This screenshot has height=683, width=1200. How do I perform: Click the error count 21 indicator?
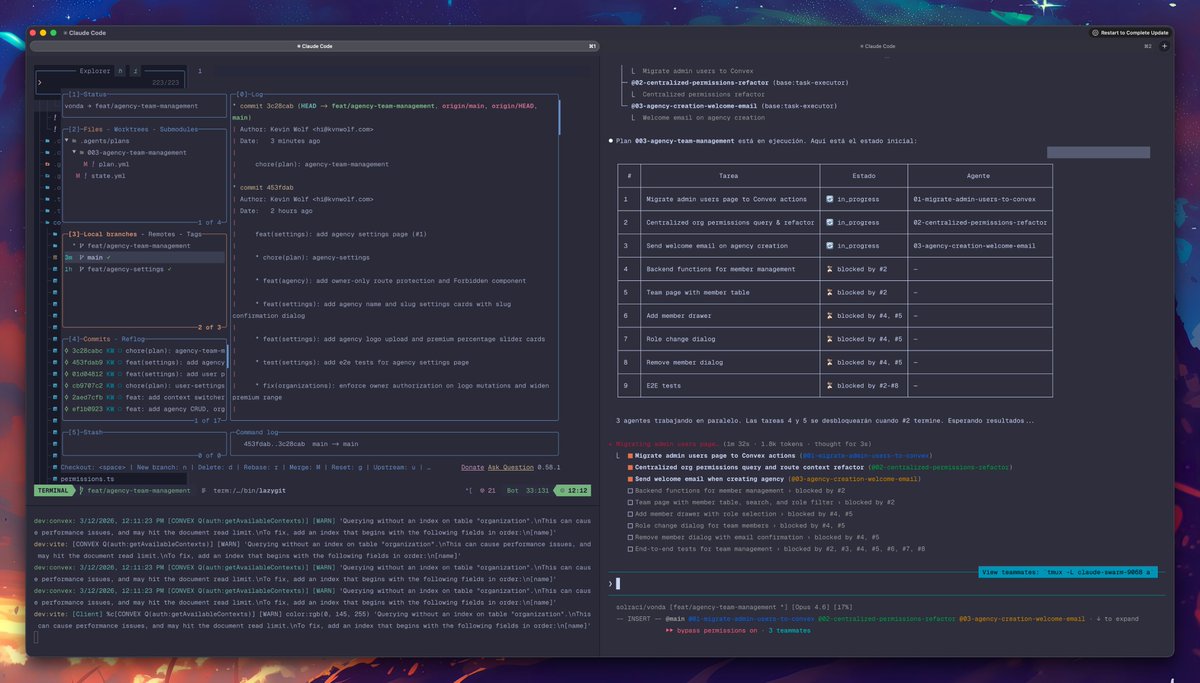click(488, 491)
